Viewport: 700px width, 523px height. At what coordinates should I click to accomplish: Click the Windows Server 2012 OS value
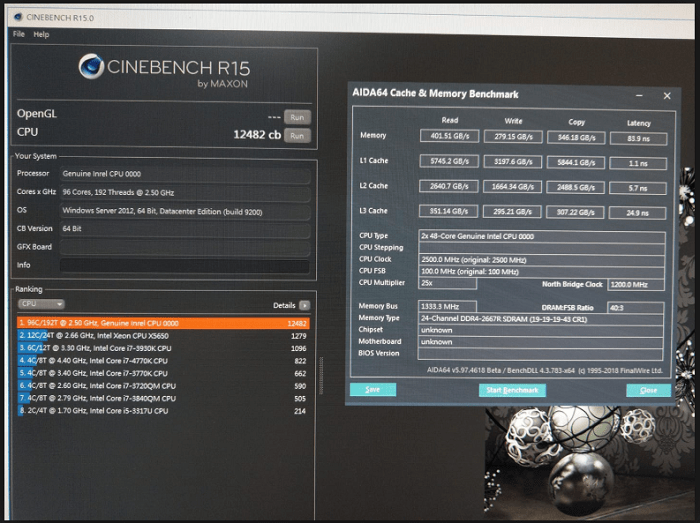[x=185, y=212]
